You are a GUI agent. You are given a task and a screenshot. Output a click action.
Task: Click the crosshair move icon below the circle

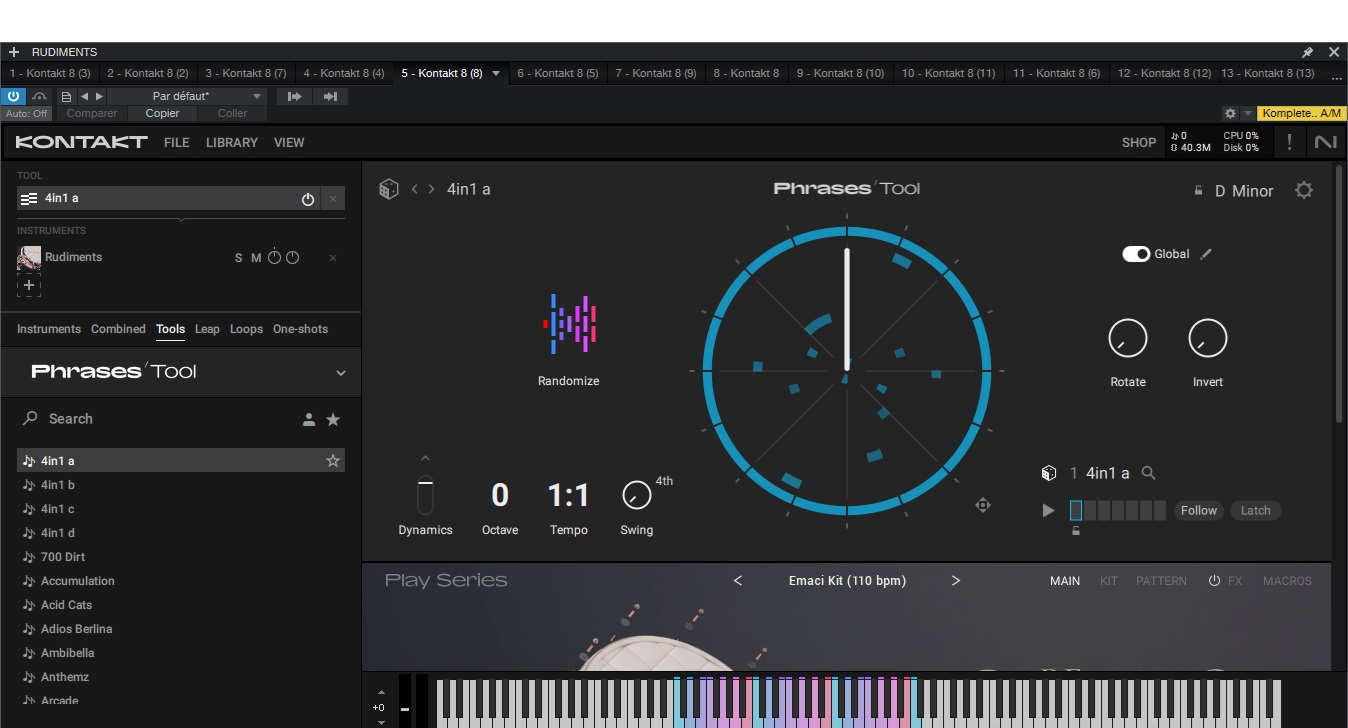coord(983,505)
